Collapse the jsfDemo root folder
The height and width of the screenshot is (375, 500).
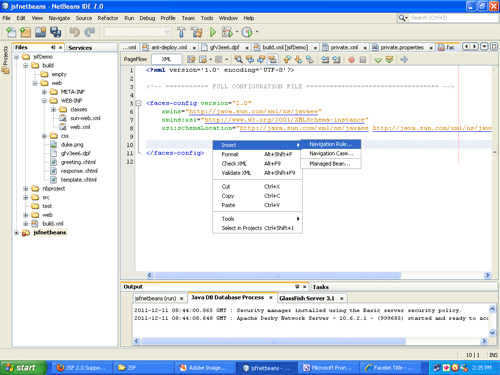pos(16,57)
